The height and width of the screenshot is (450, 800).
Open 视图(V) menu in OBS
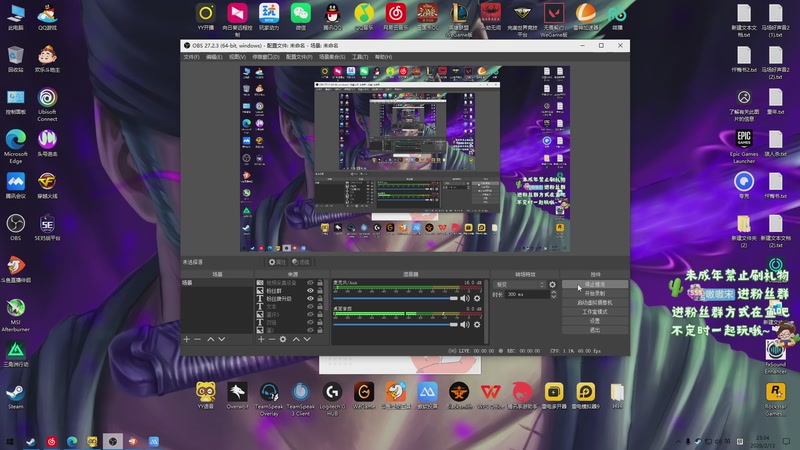click(237, 57)
